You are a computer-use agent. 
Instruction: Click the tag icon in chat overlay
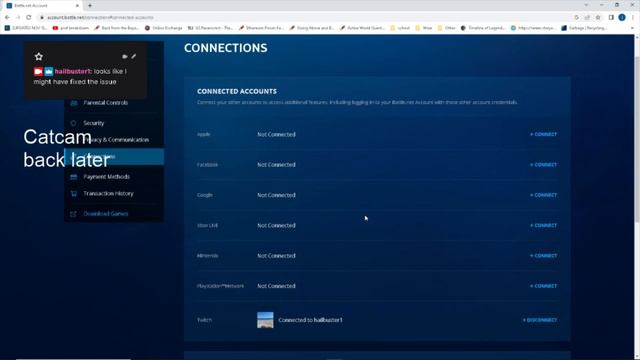tap(124, 56)
